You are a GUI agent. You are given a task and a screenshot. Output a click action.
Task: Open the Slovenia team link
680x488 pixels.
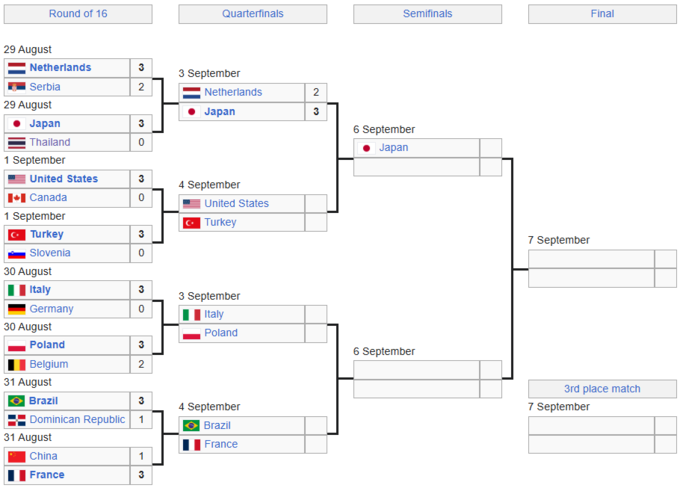click(50, 254)
